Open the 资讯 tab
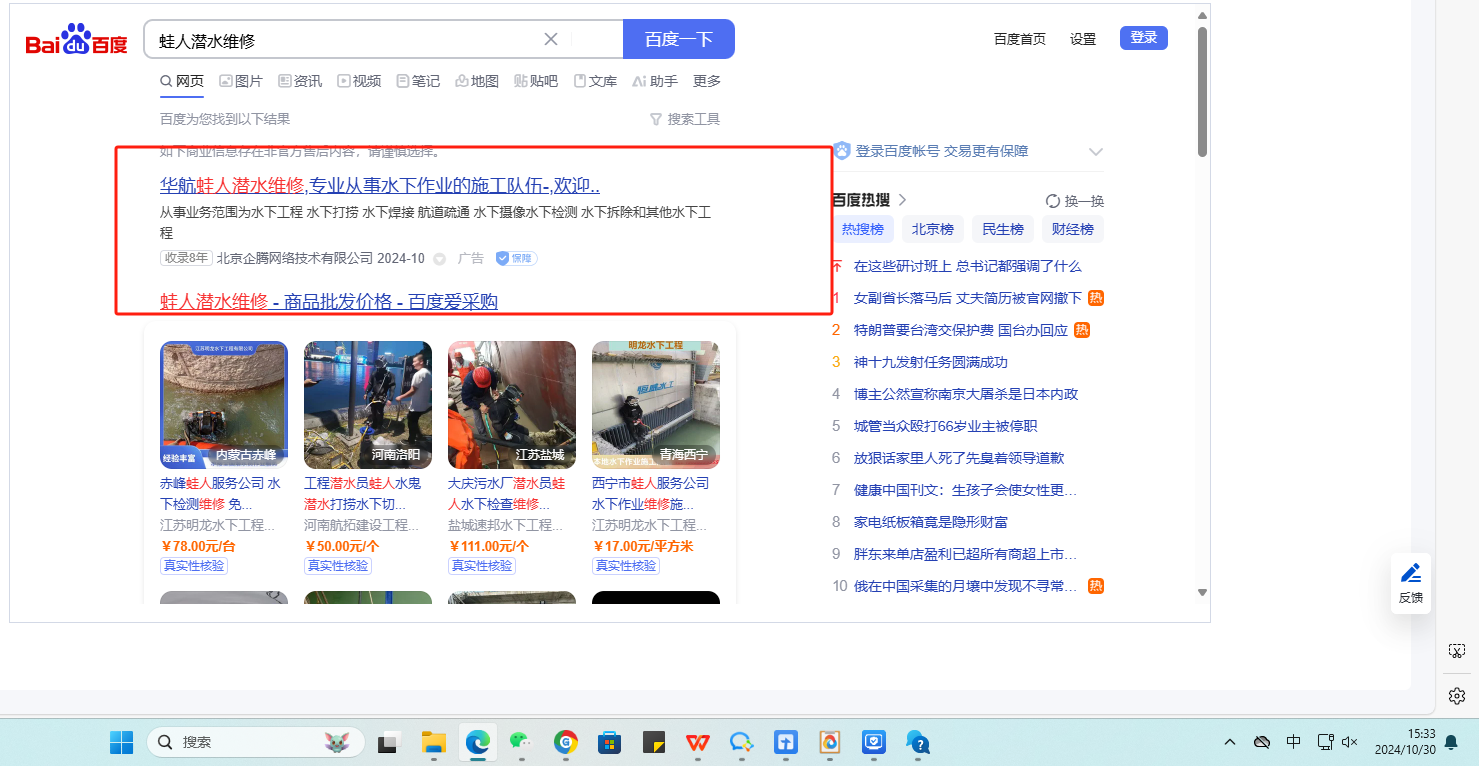Screen dimensions: 1479x766 pyautogui.click(x=300, y=81)
